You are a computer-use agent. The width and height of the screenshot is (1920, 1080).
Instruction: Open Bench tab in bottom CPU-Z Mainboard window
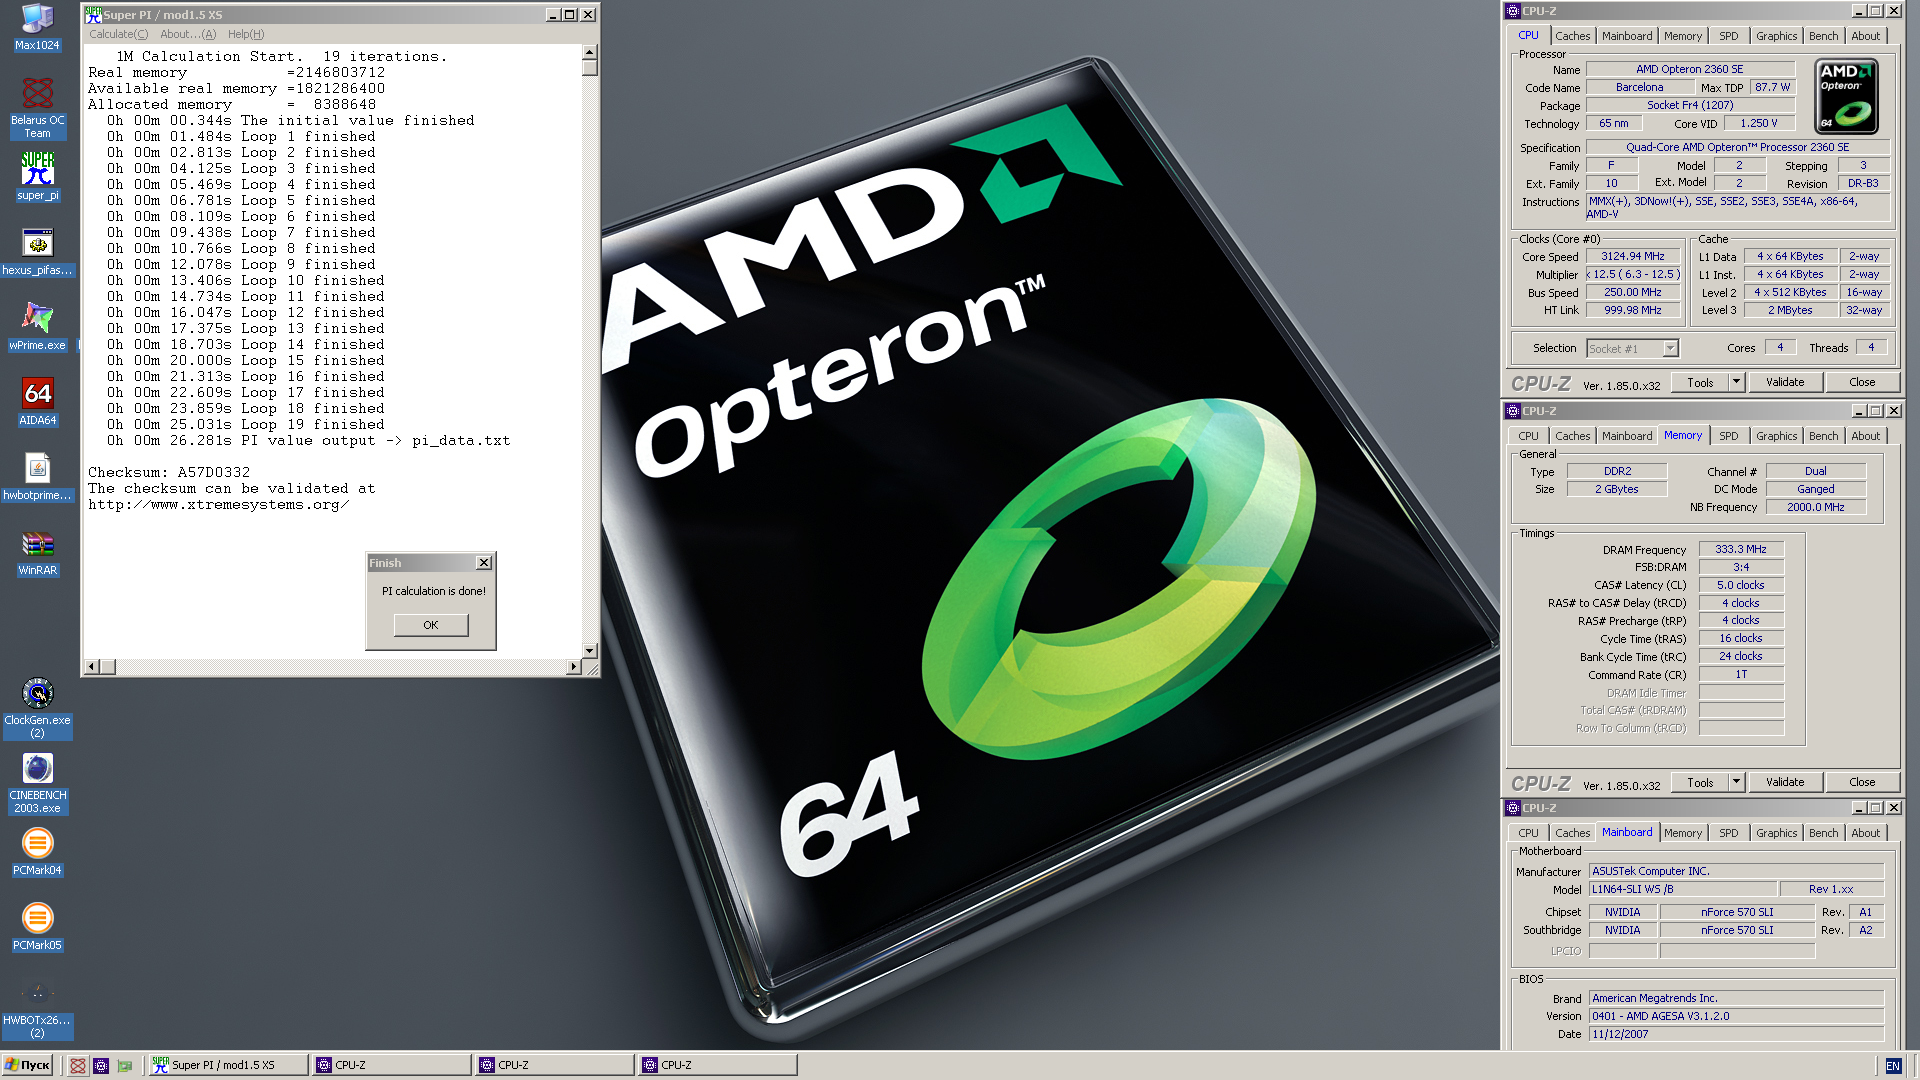point(1824,833)
